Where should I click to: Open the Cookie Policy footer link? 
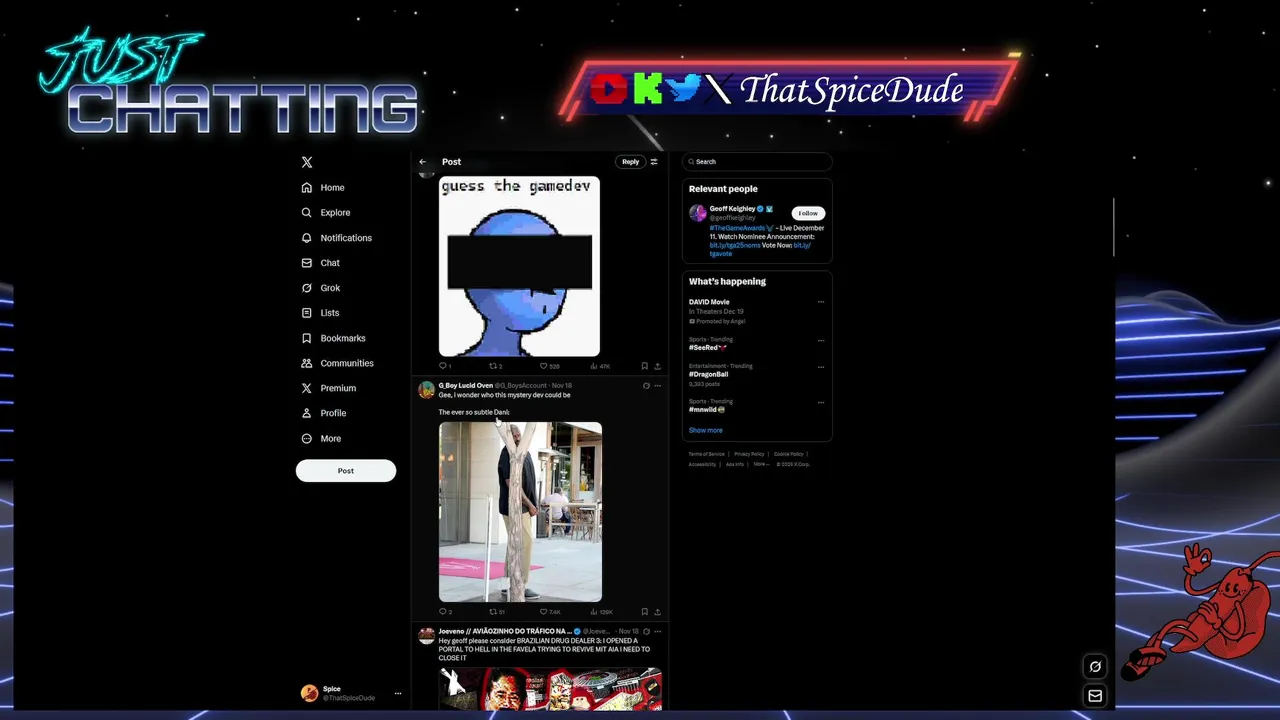click(789, 454)
